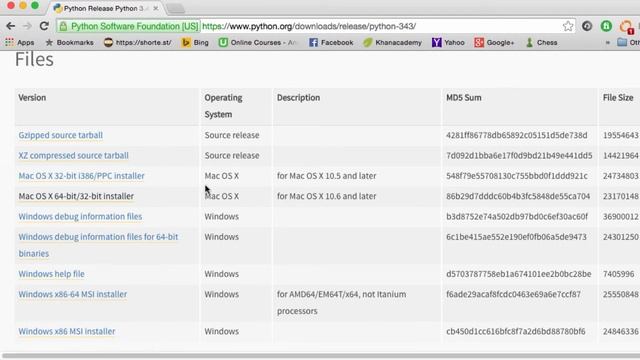Download Mac OS X 32-bit i386/PPC installer
This screenshot has height=360, width=640.
81,176
